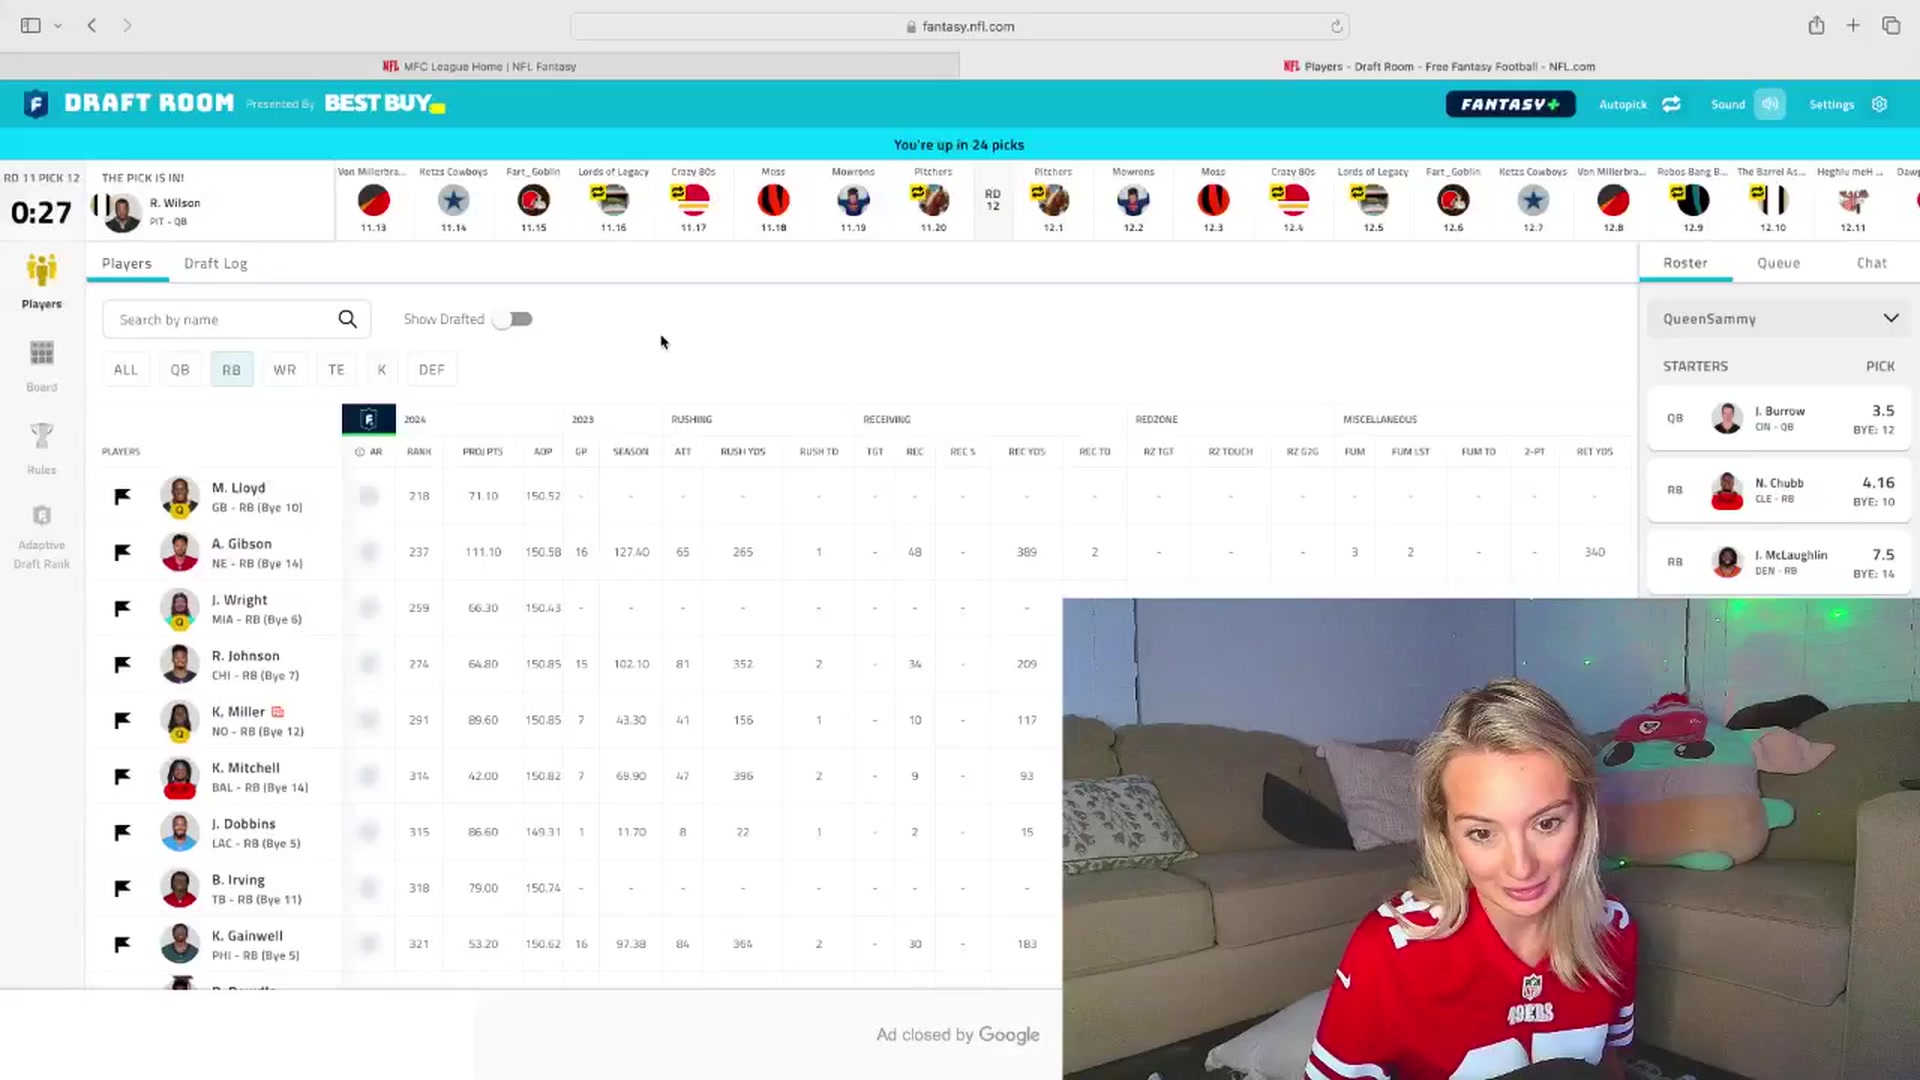Open the Board view in sidebar
Screen dimensions: 1920x1080
[x=41, y=365]
